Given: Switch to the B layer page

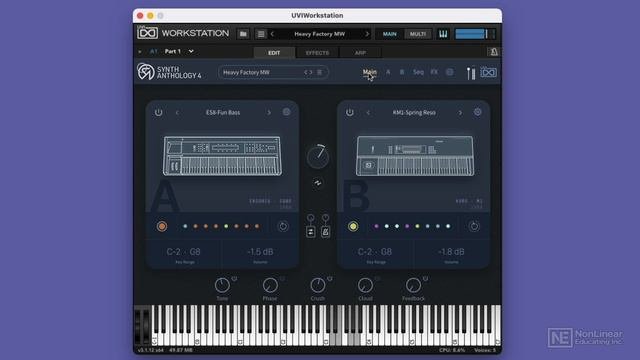Looking at the screenshot, I should coord(402,72).
